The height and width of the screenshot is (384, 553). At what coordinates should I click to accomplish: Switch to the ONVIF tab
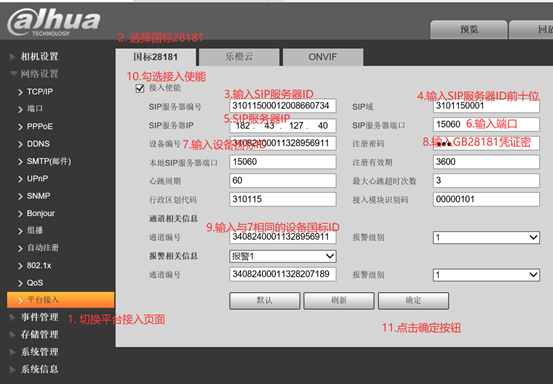323,57
